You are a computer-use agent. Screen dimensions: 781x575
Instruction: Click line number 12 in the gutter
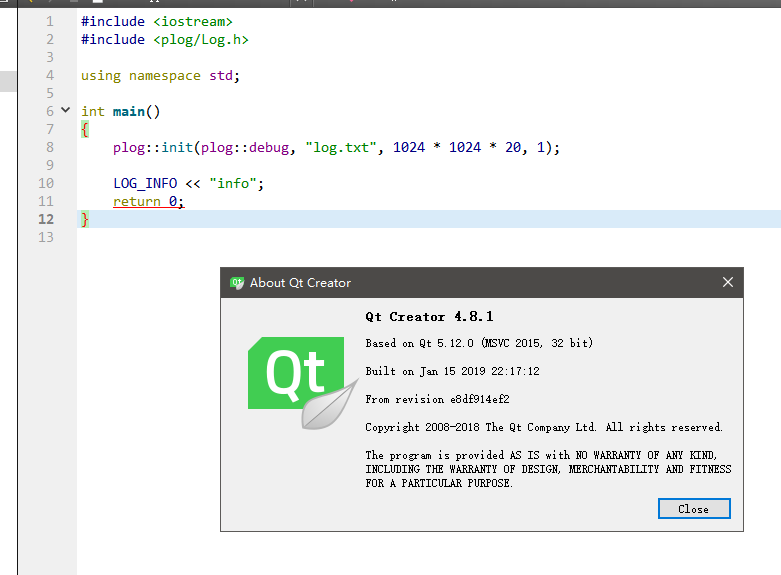(46, 219)
